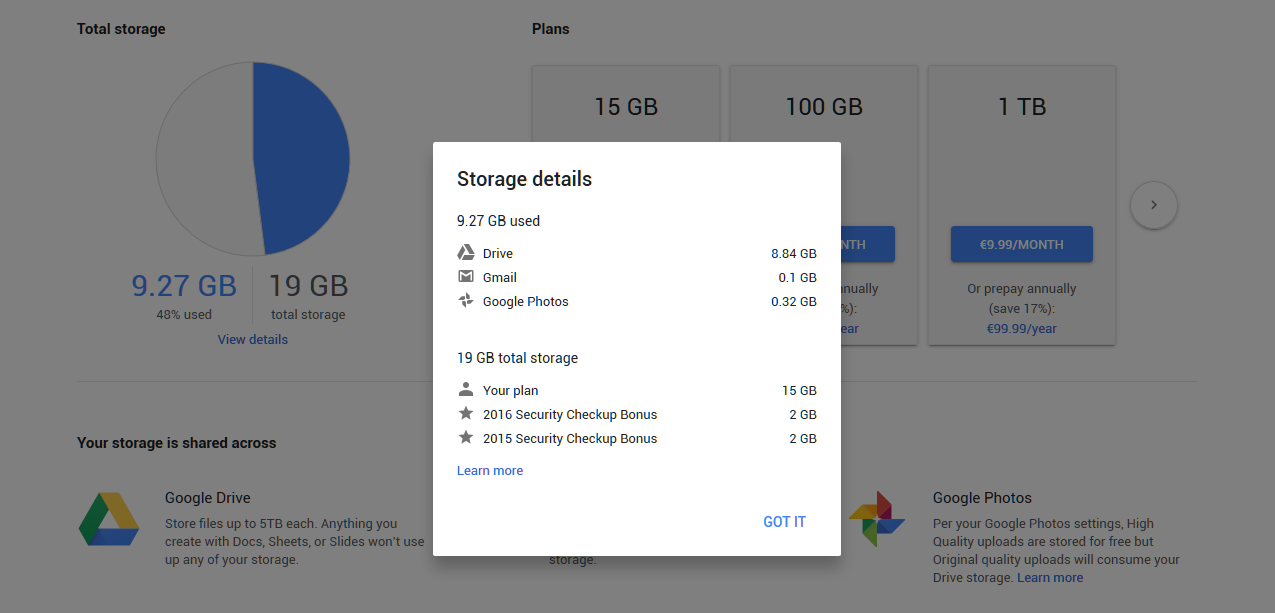Choose the €9.99/MONTH plan button
The image size is (1275, 613).
point(1022,244)
